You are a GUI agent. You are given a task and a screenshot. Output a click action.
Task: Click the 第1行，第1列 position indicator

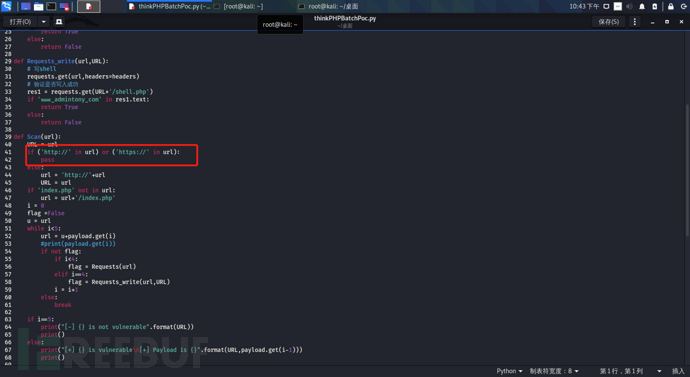point(621,371)
